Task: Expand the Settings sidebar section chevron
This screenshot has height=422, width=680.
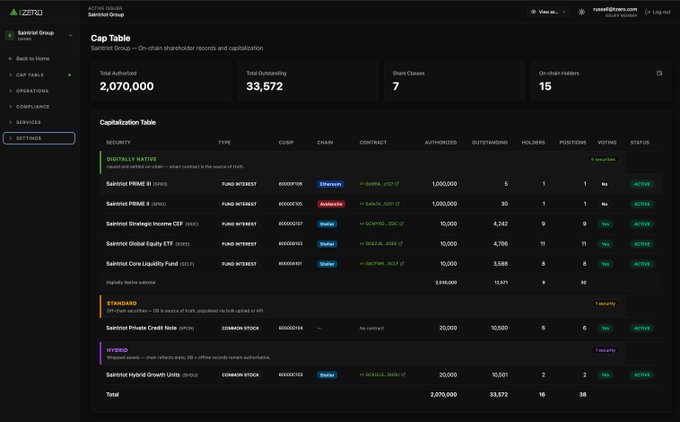Action: click(x=10, y=138)
